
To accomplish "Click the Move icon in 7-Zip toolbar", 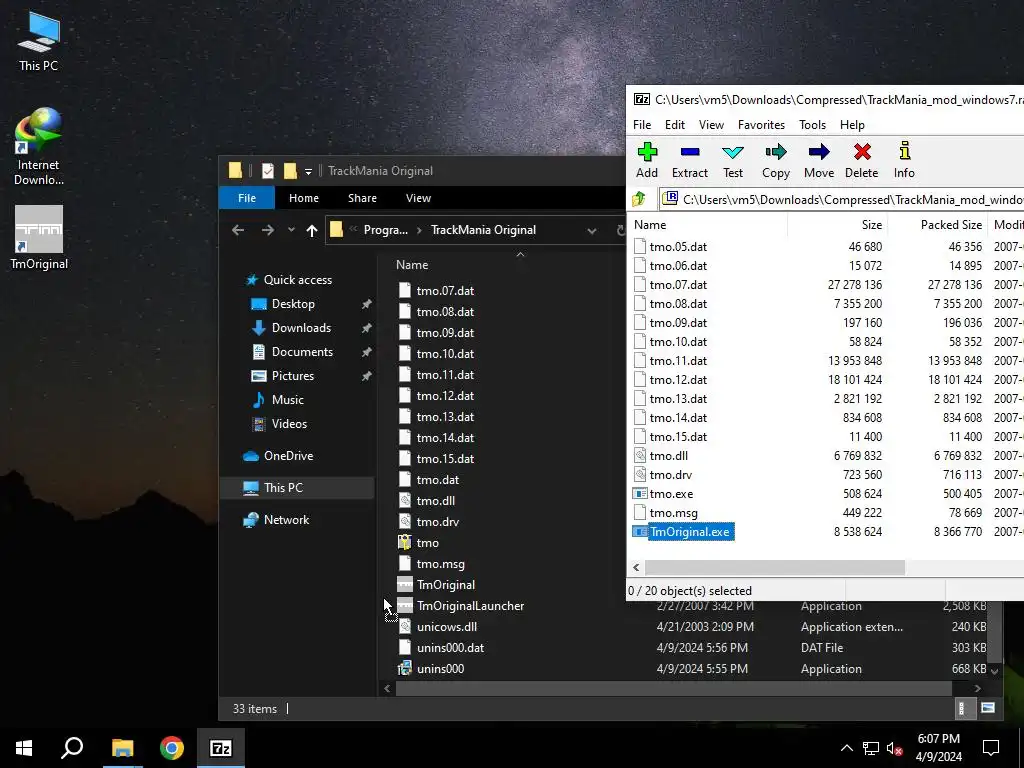I will point(819,160).
